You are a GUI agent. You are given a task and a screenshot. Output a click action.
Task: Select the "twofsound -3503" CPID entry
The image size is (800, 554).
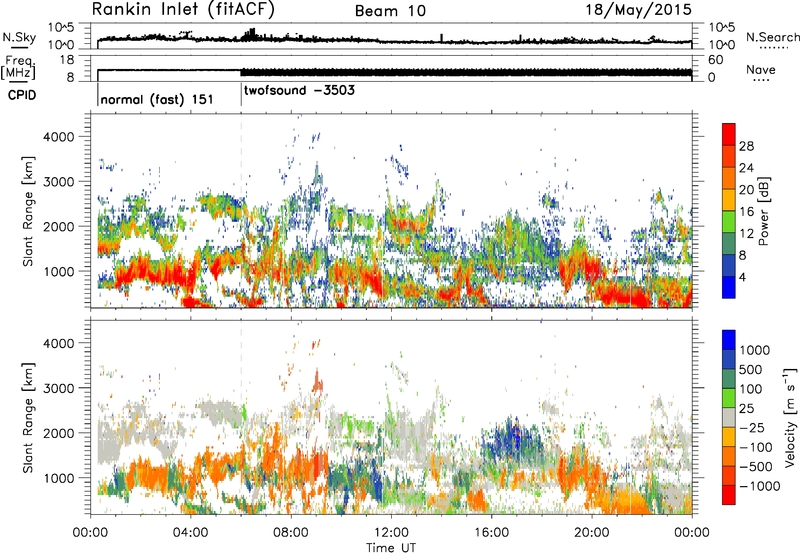[x=299, y=91]
